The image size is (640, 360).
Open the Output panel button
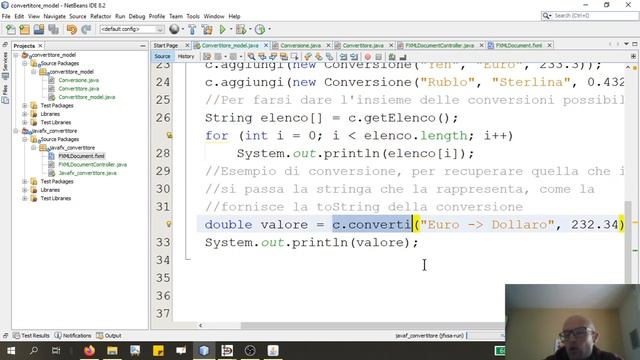(109, 336)
